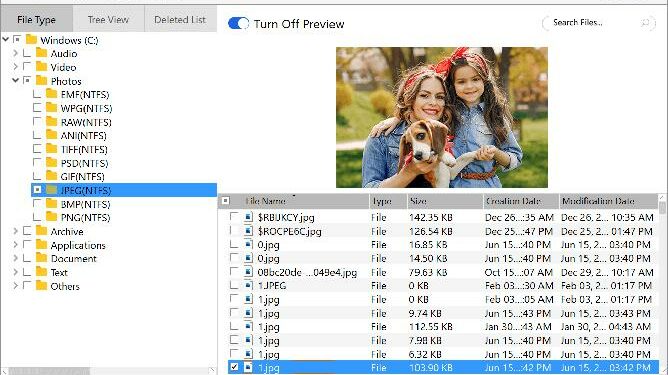
Task: Sort by Creation Date column header
Action: click(x=521, y=201)
